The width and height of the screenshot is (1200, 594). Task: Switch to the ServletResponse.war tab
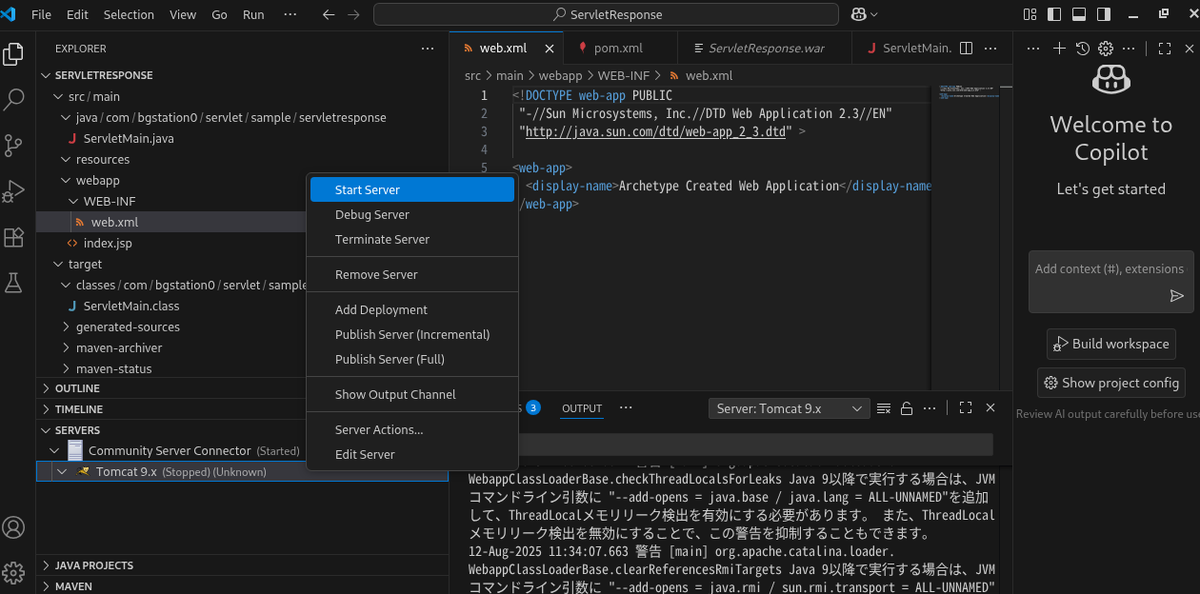tap(764, 48)
